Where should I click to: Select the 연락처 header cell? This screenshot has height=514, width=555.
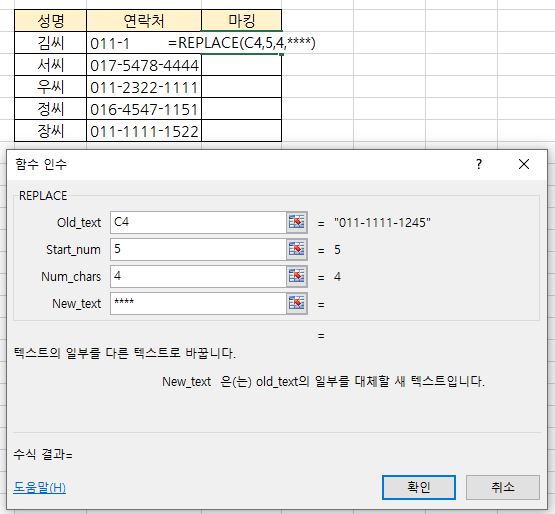tap(144, 21)
